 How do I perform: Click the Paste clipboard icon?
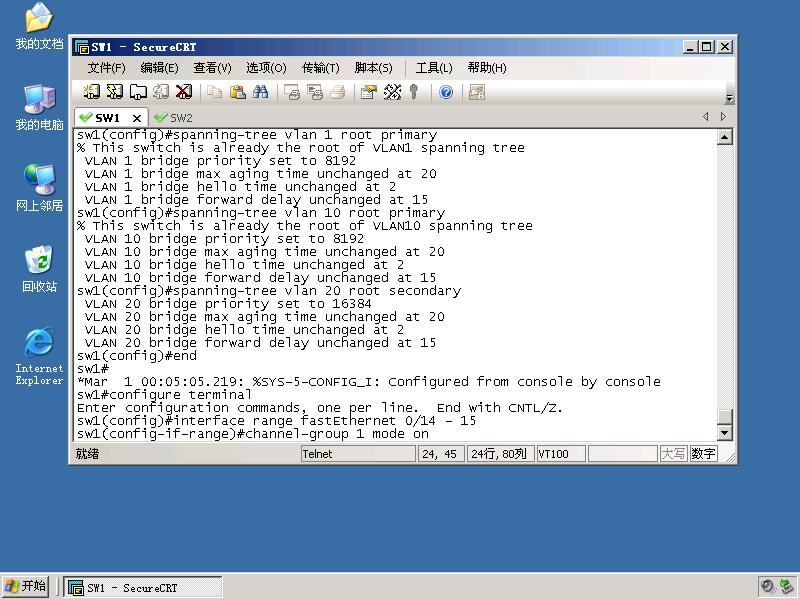237,92
